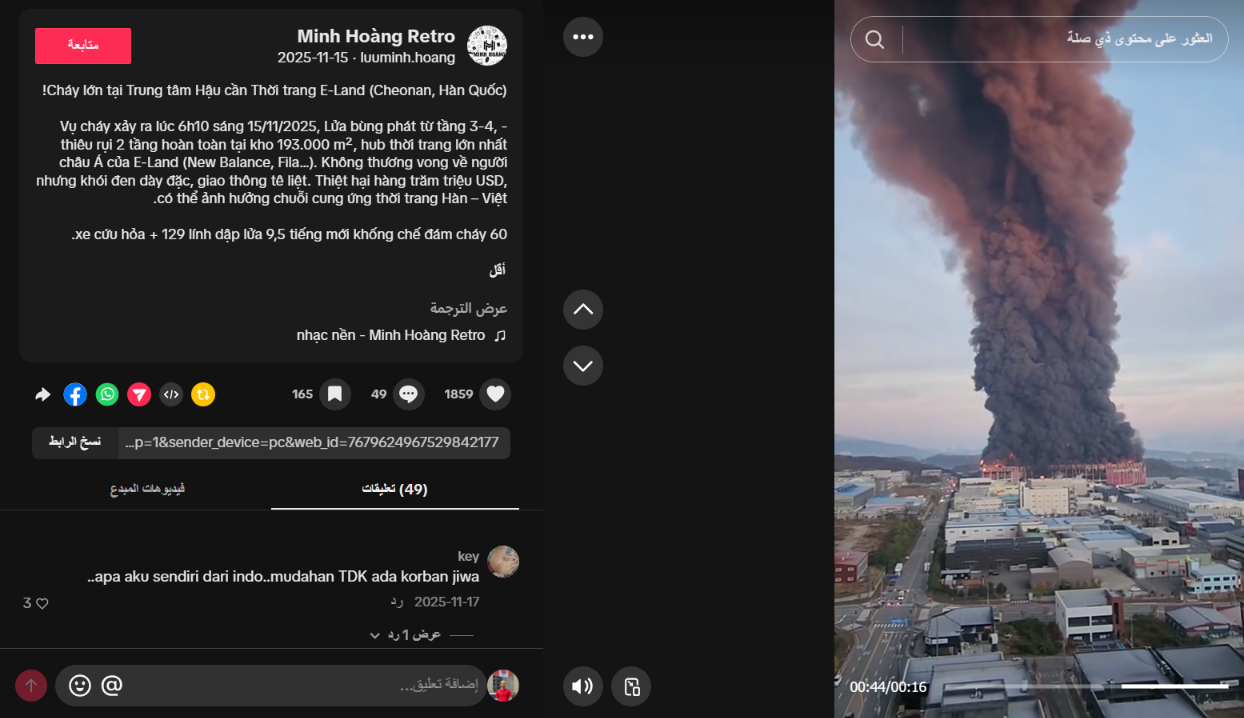The image size is (1244, 718).
Task: Open comments via speech bubble icon
Action: coord(408,394)
